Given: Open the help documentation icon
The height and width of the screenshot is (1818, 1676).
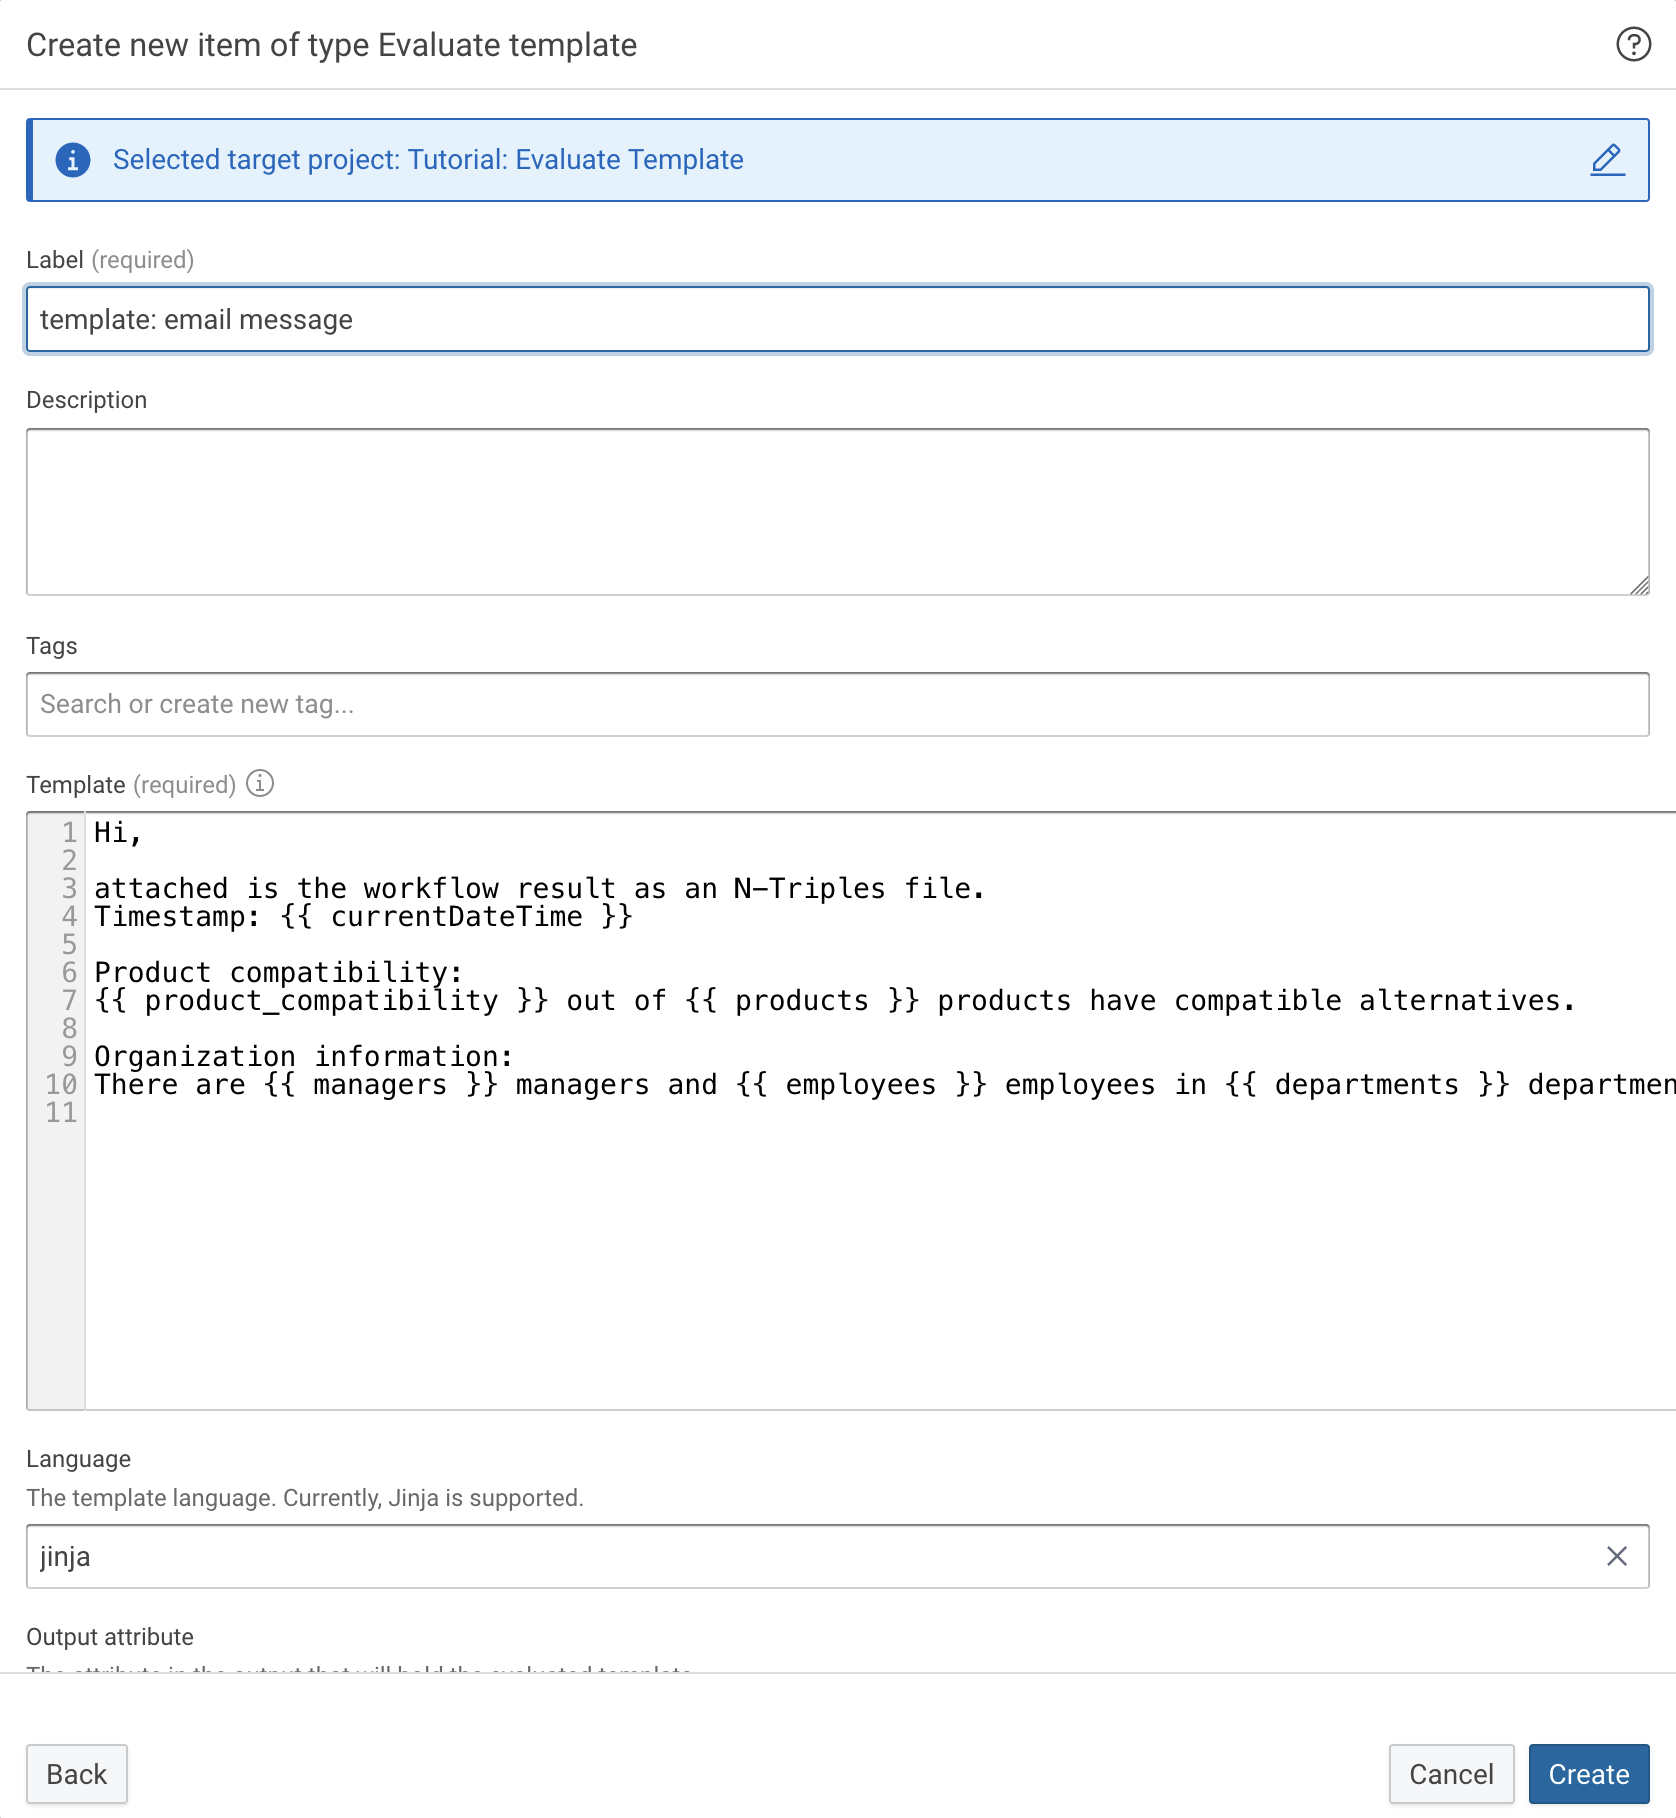Looking at the screenshot, I should 1632,44.
